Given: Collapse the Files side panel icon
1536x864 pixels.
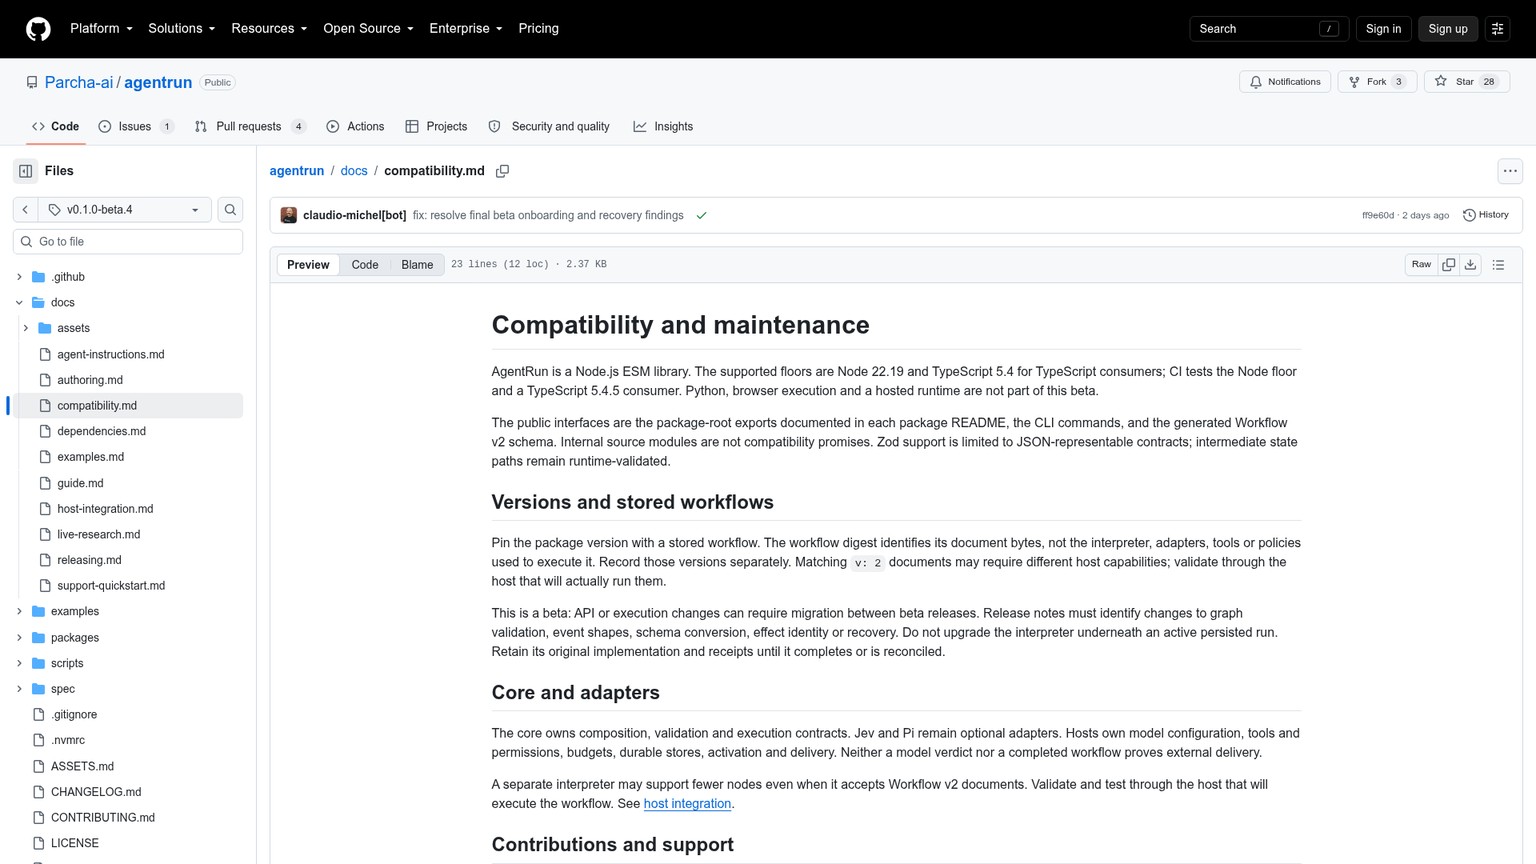Looking at the screenshot, I should (25, 171).
